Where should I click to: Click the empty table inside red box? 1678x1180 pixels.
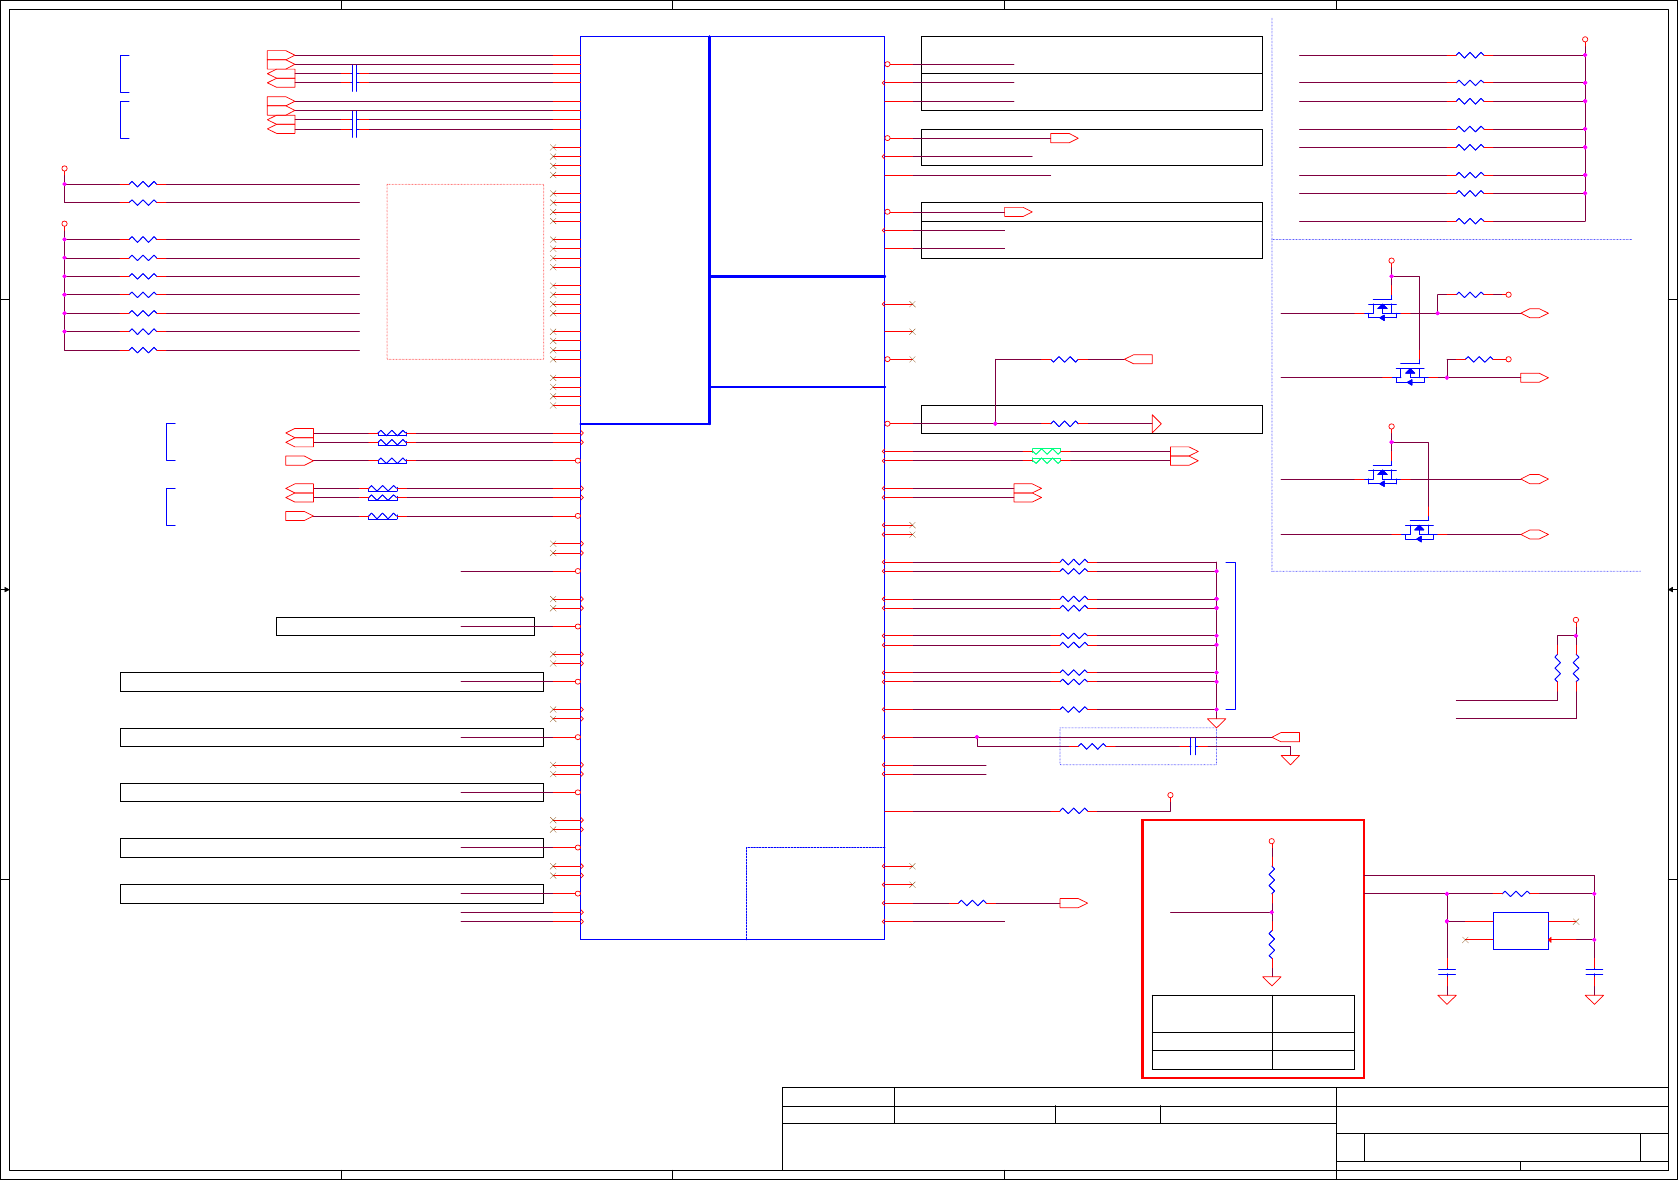pyautogui.click(x=1253, y=1032)
